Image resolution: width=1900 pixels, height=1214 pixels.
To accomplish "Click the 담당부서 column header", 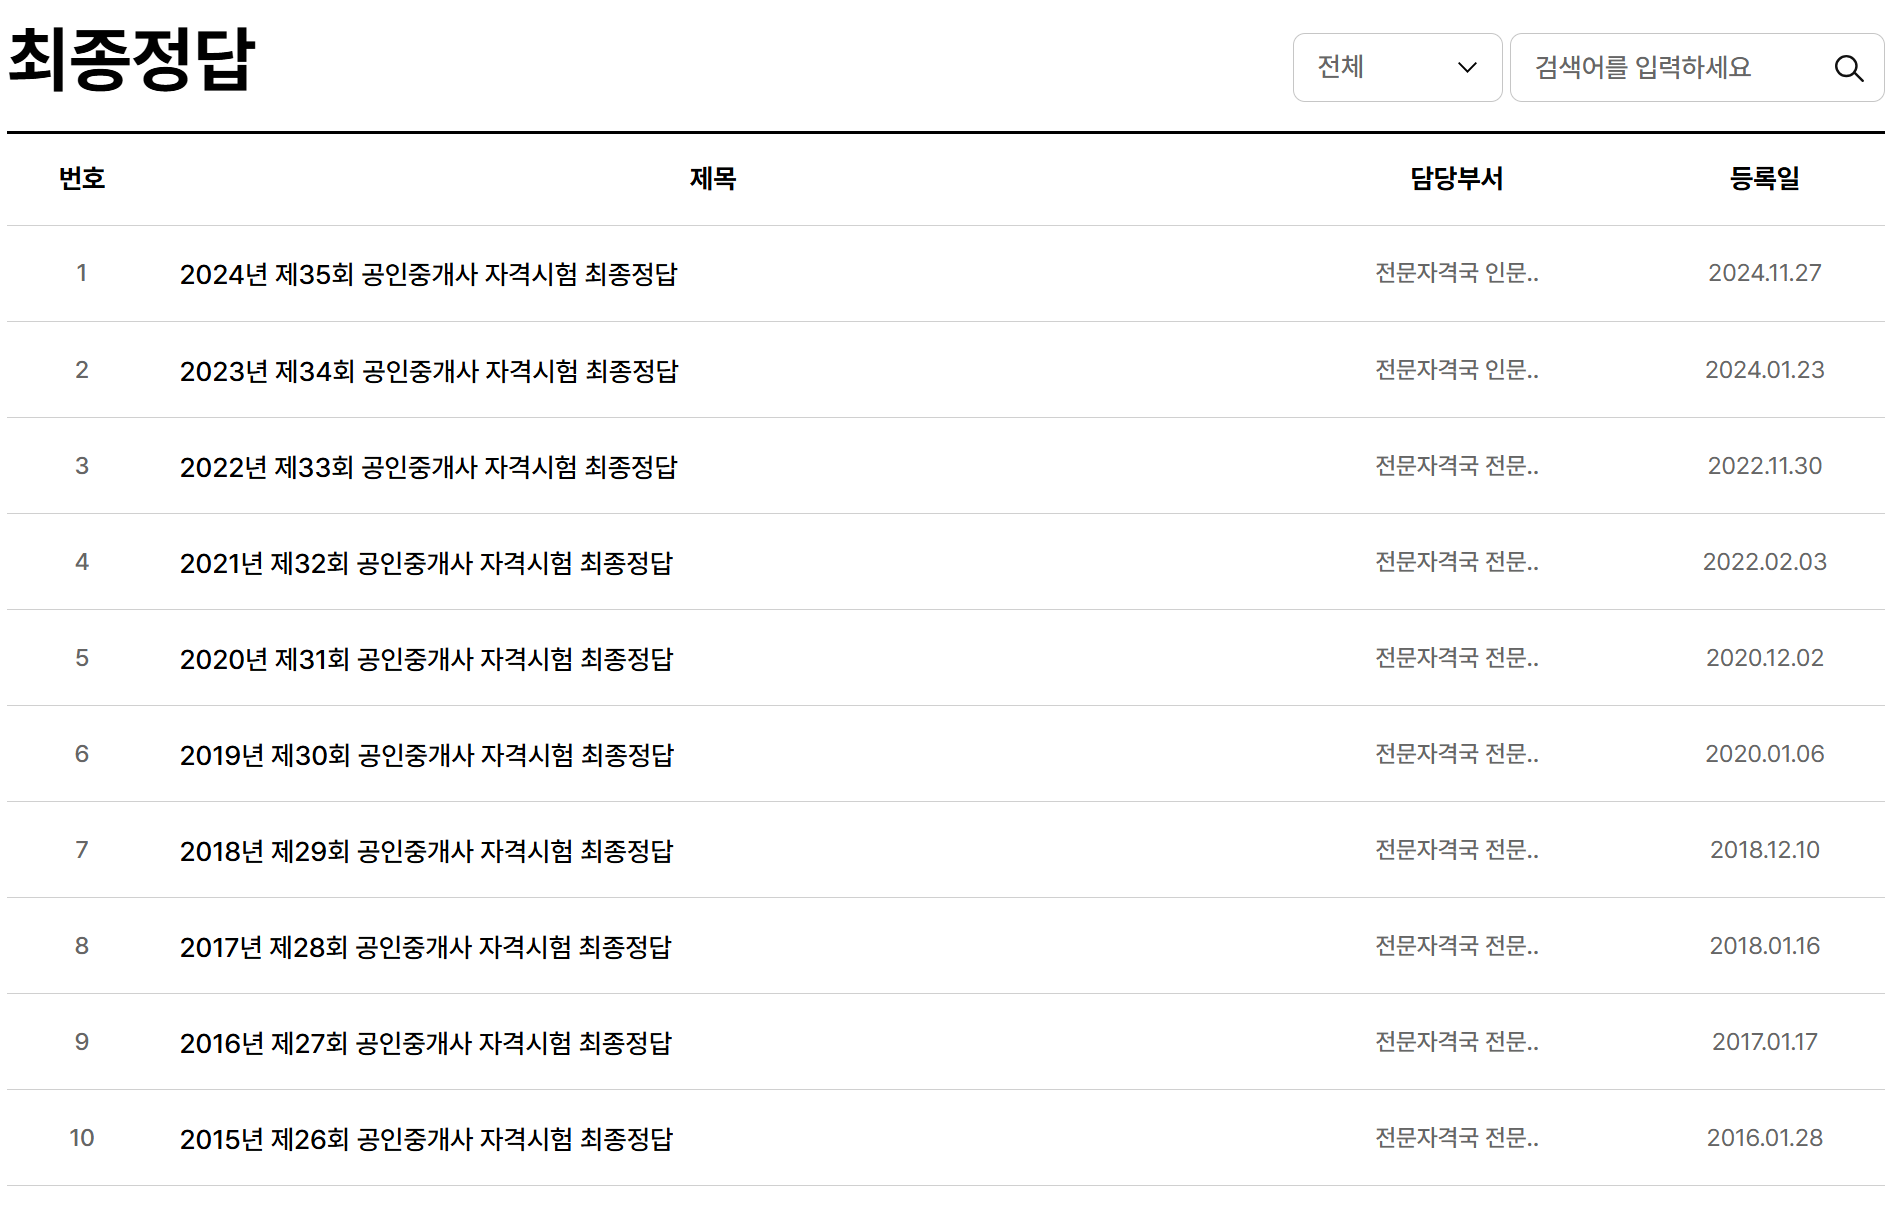I will pyautogui.click(x=1456, y=179).
